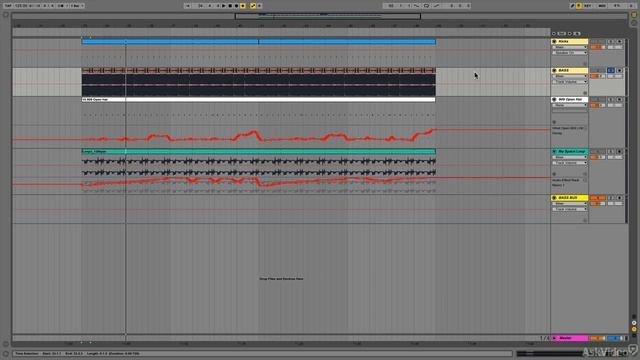This screenshot has height=360, width=640.
Task: Add Kicks automation lane plus button
Action: [x=584, y=64]
